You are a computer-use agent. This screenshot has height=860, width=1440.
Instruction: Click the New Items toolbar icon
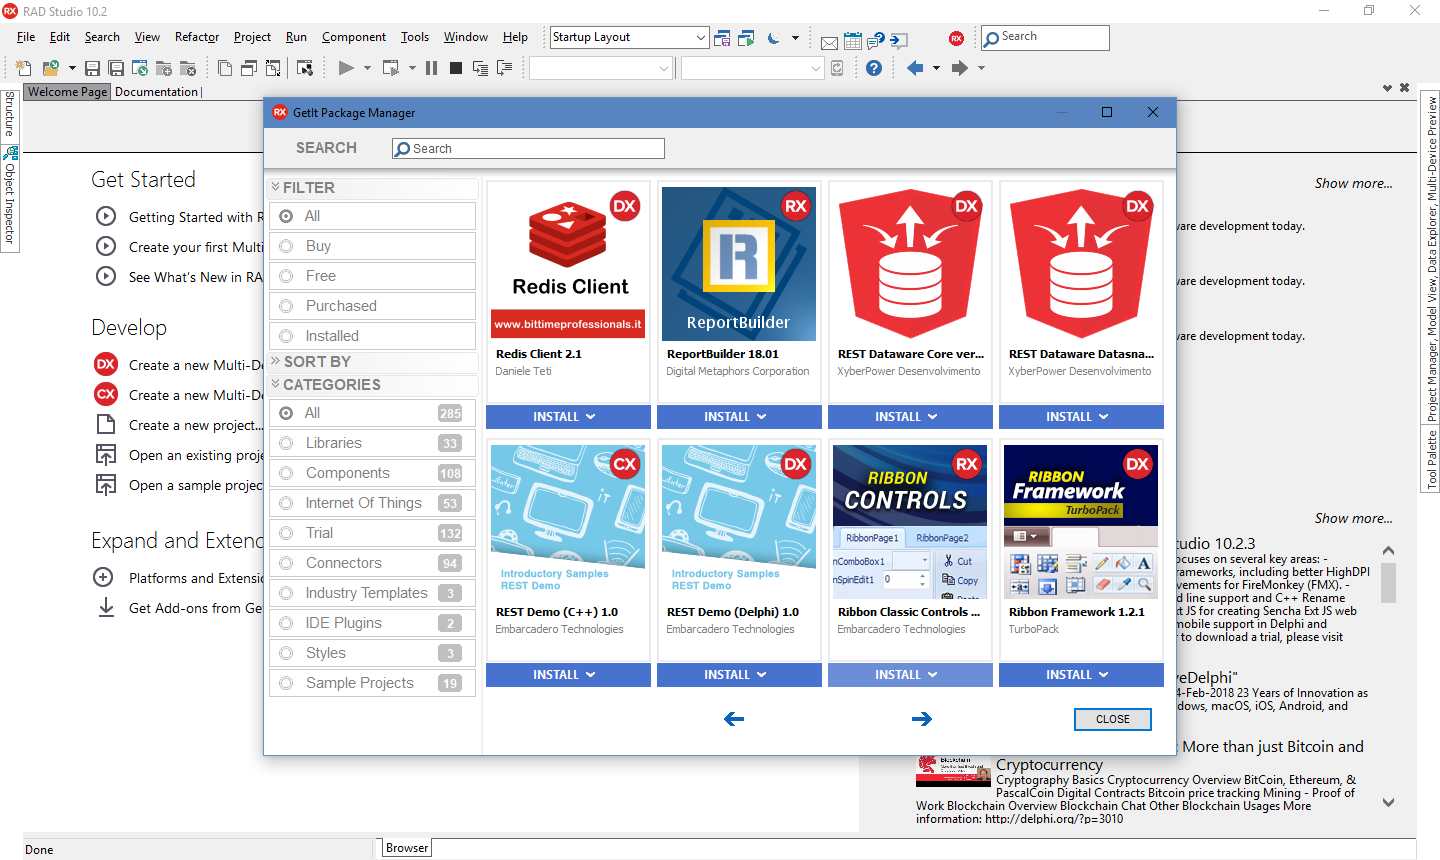coord(23,68)
